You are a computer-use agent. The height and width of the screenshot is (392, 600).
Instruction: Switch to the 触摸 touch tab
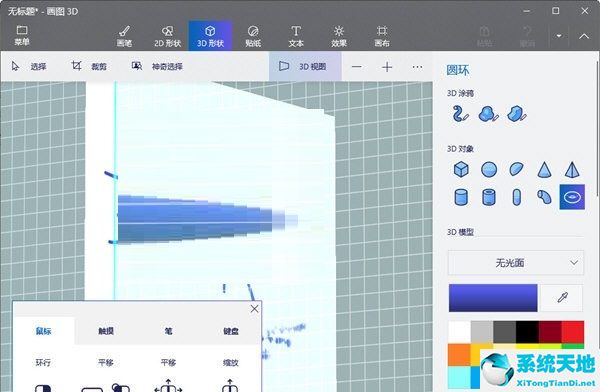[106, 331]
